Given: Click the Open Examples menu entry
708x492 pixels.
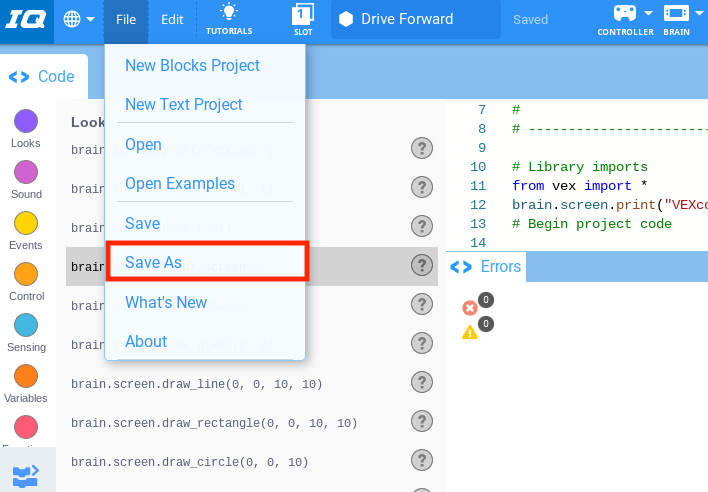Looking at the screenshot, I should click(x=180, y=184).
